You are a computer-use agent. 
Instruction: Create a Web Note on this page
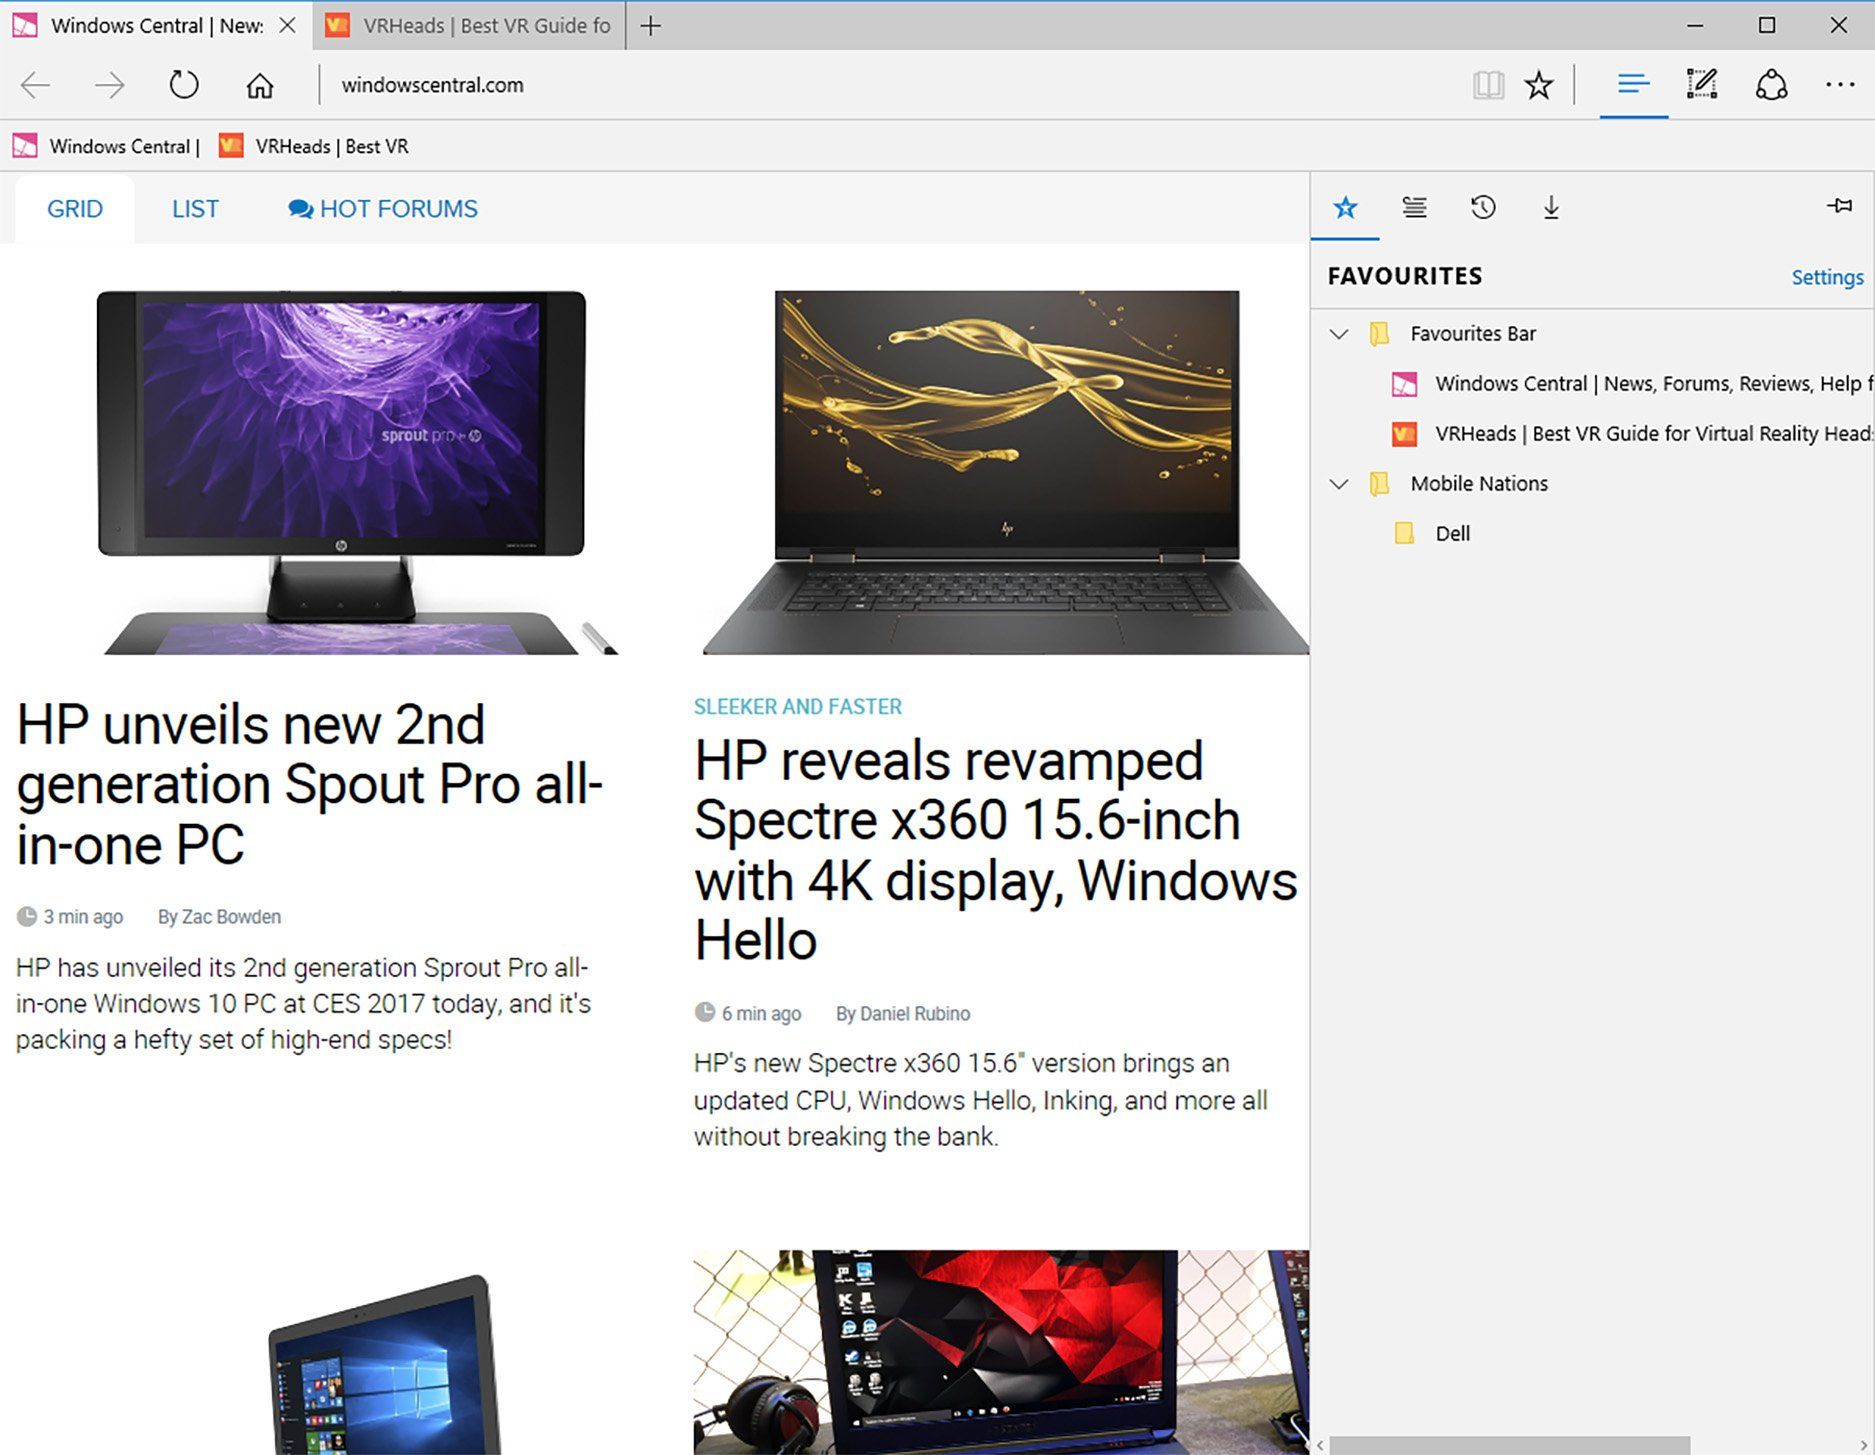(x=1701, y=85)
